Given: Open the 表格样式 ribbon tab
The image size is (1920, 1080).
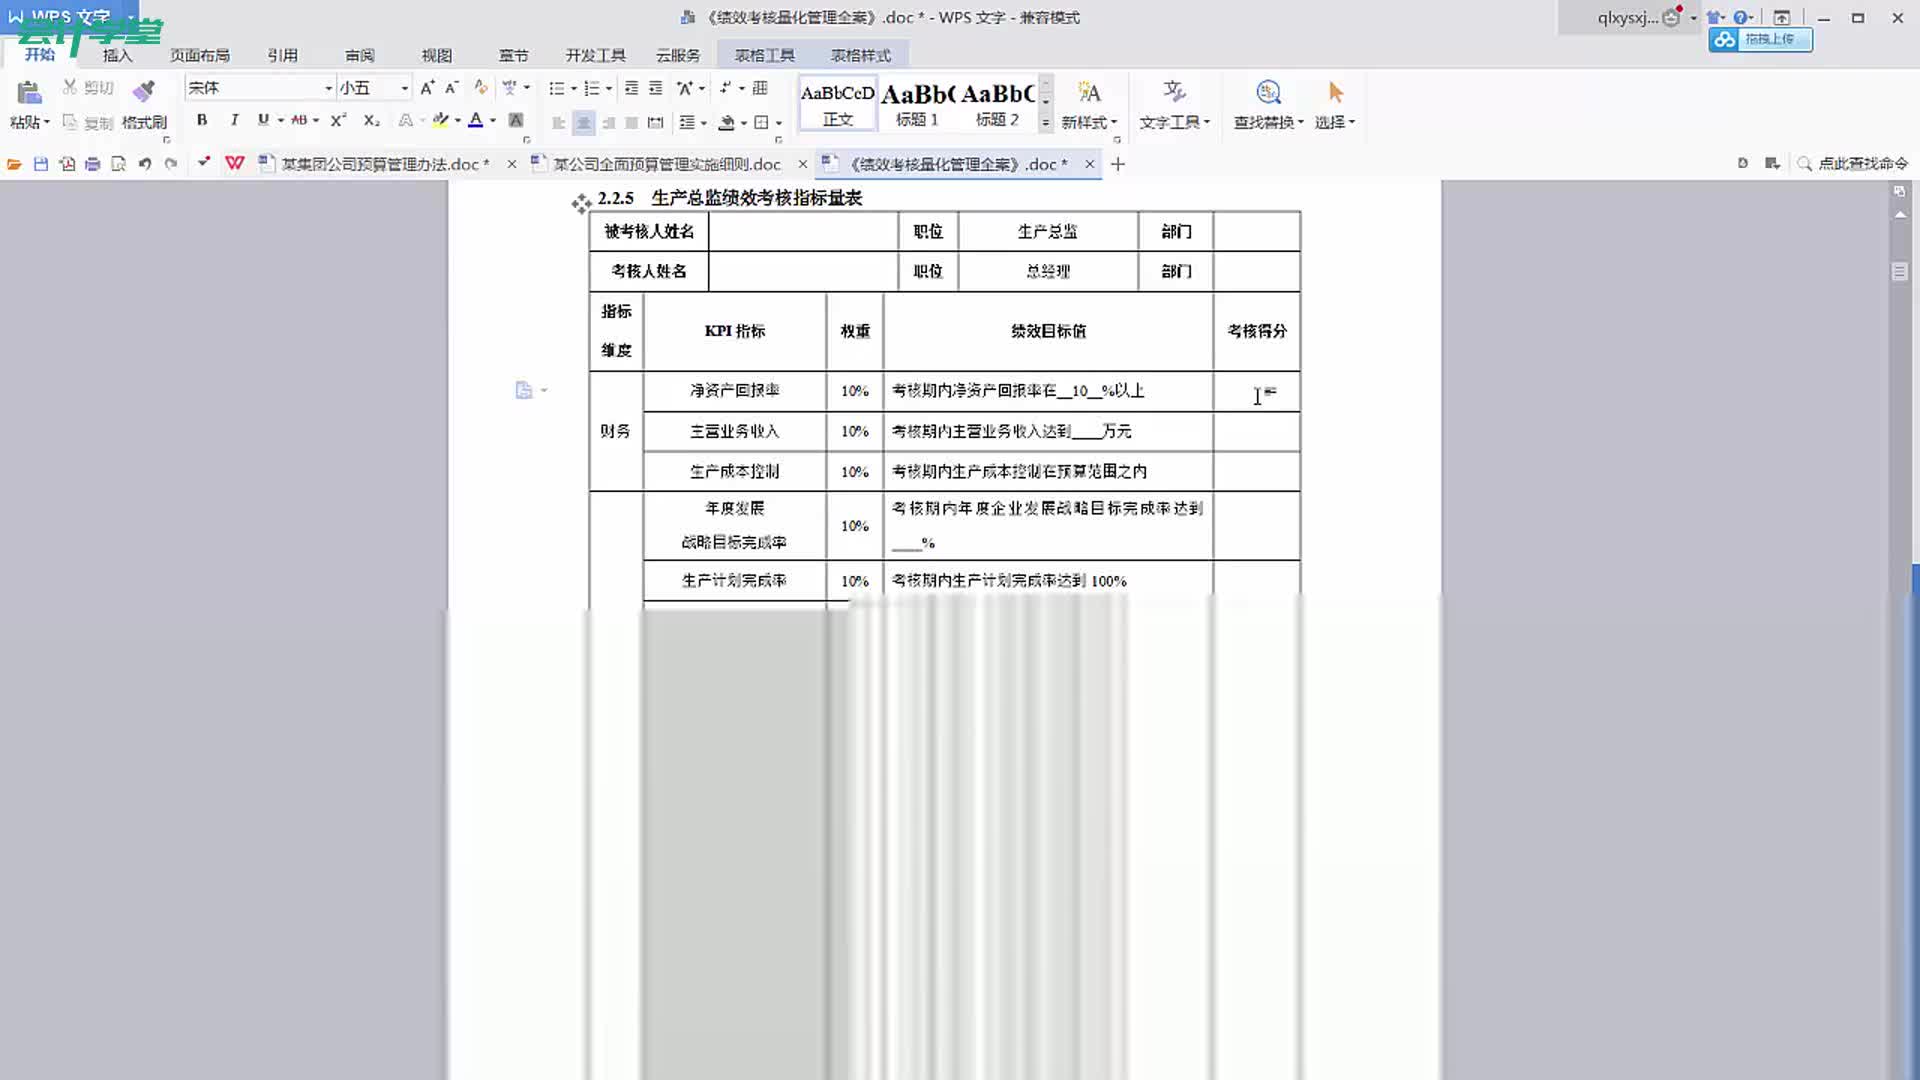Looking at the screenshot, I should click(x=861, y=55).
